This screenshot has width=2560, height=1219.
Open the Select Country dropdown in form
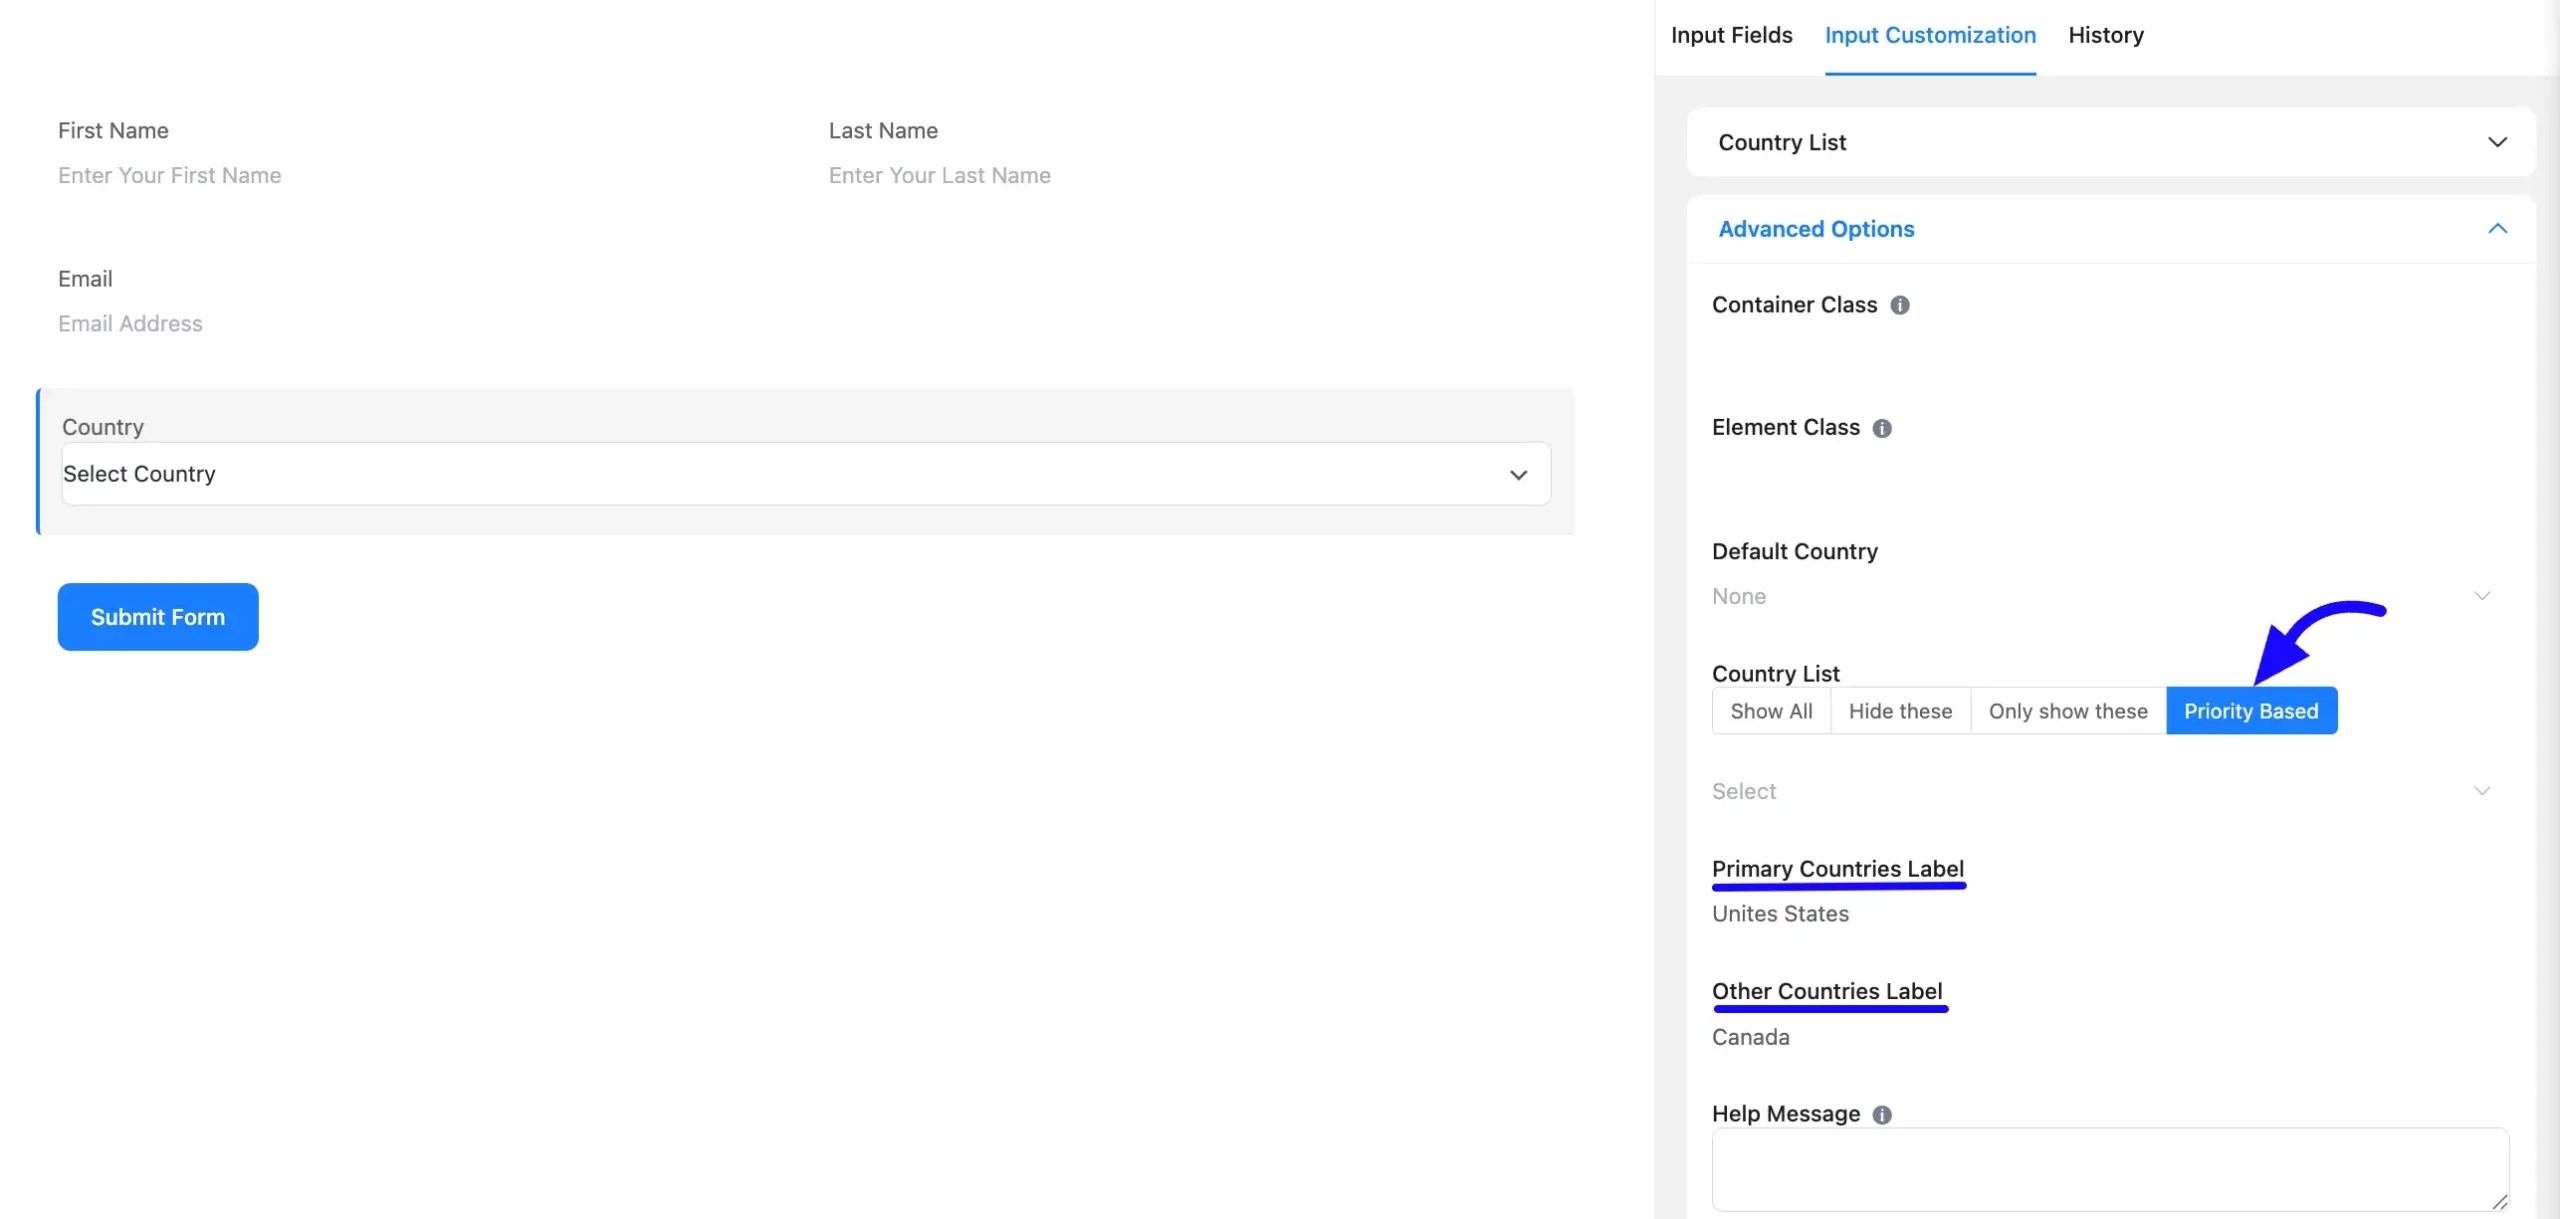[806, 474]
